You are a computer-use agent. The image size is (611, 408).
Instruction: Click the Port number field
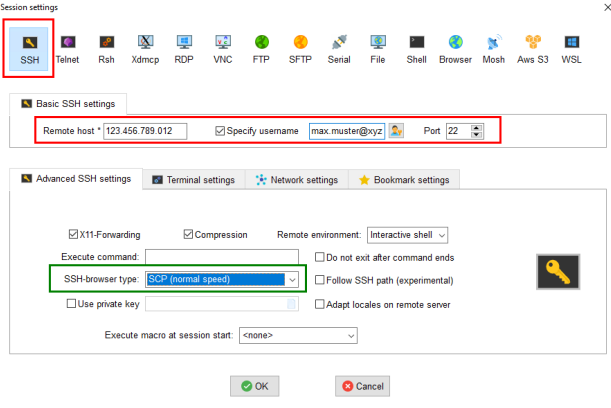pos(458,131)
